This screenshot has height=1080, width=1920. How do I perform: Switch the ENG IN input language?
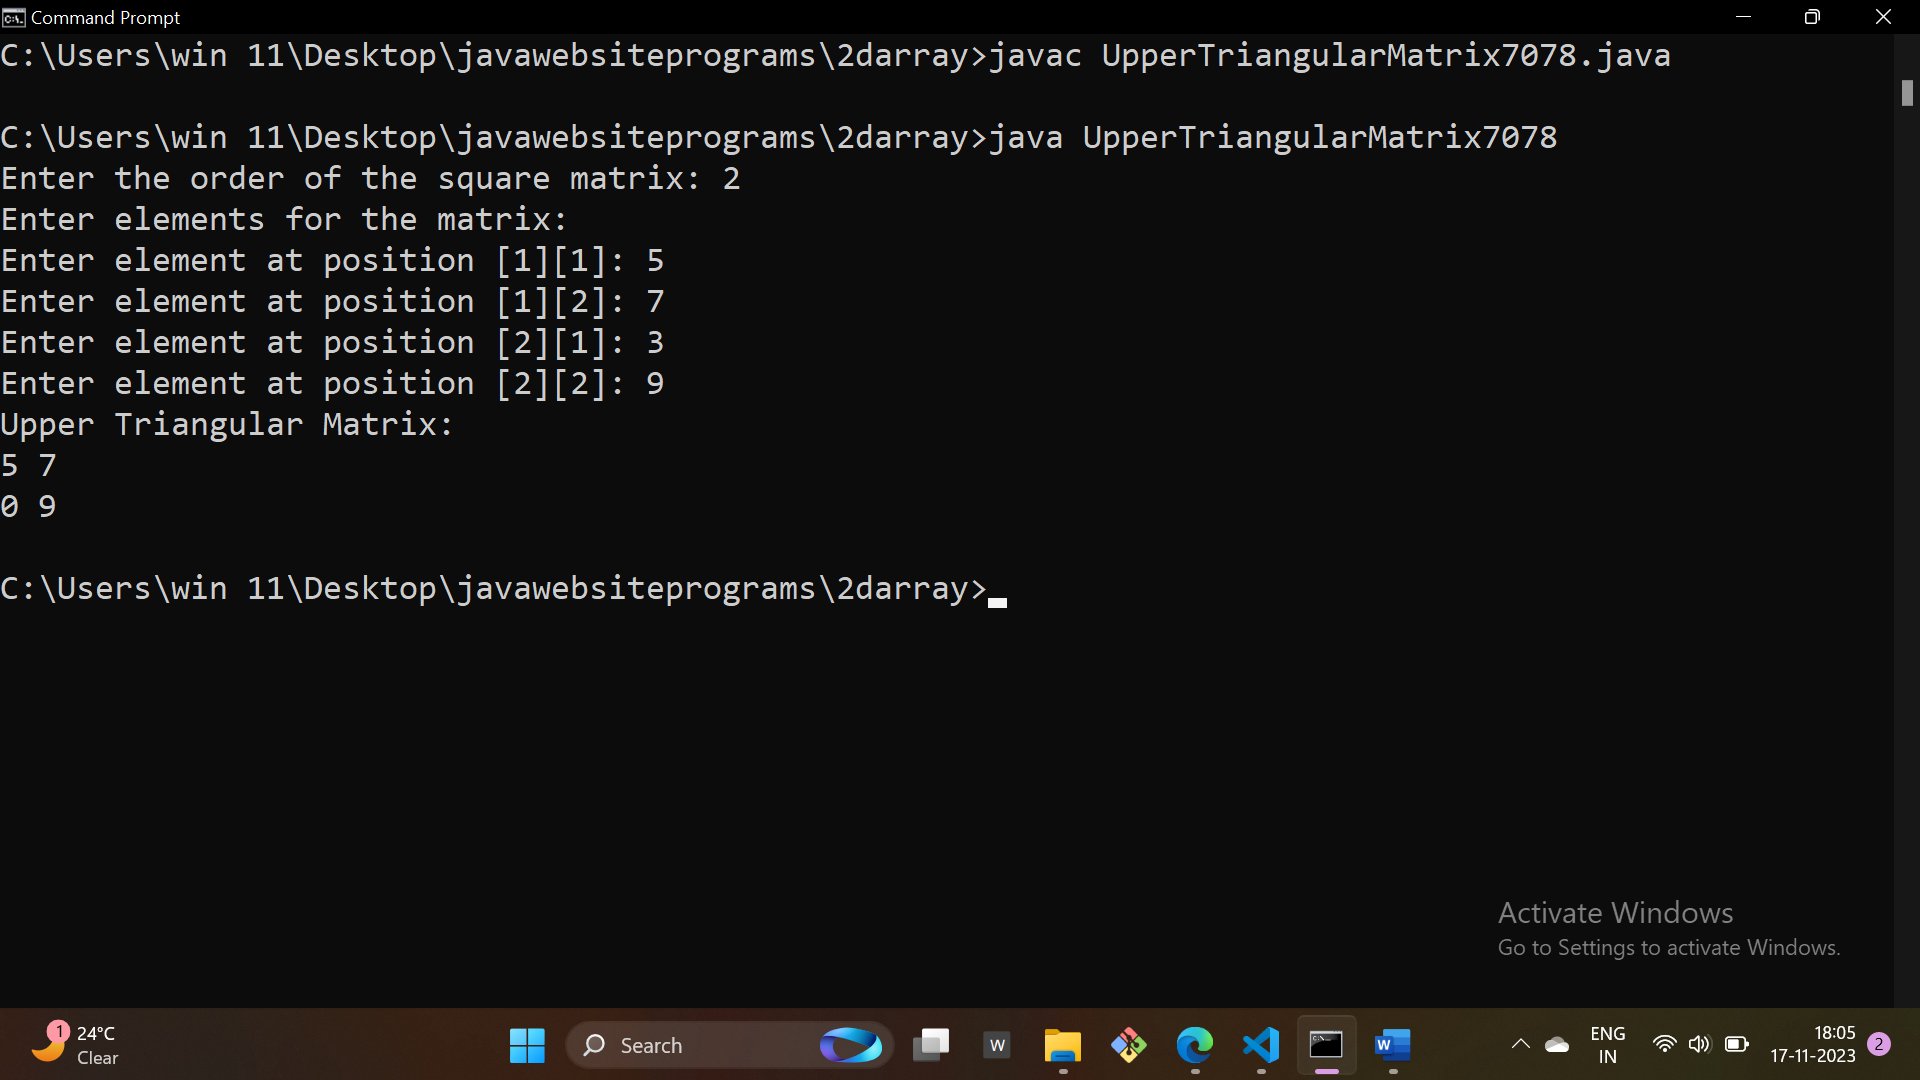click(x=1607, y=1044)
